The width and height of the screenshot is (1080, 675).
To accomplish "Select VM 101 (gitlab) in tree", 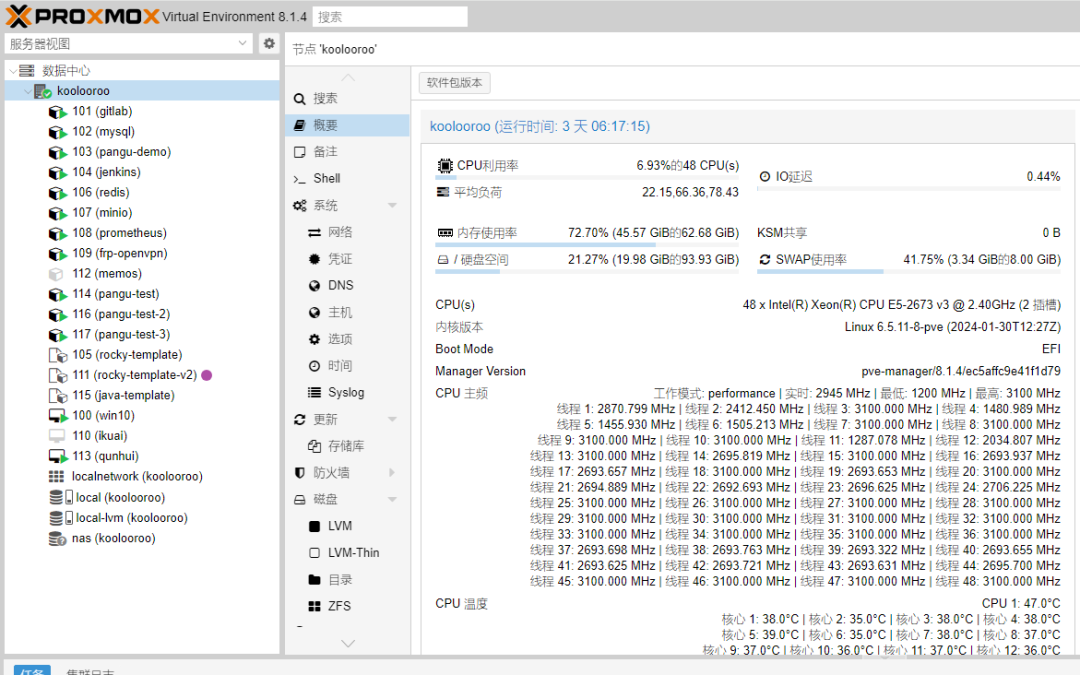I will tap(101, 112).
